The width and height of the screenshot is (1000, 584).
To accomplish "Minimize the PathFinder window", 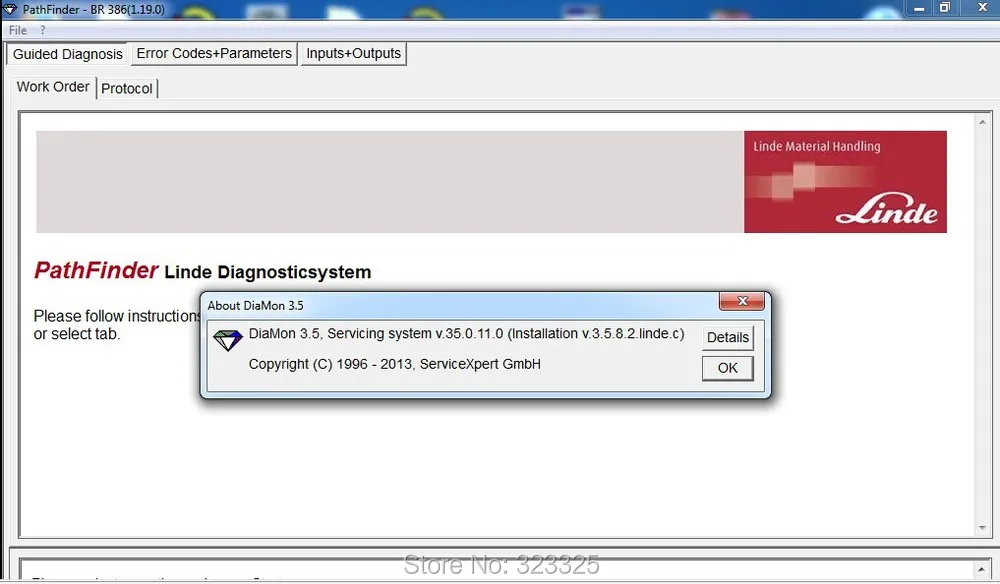I will (x=919, y=8).
